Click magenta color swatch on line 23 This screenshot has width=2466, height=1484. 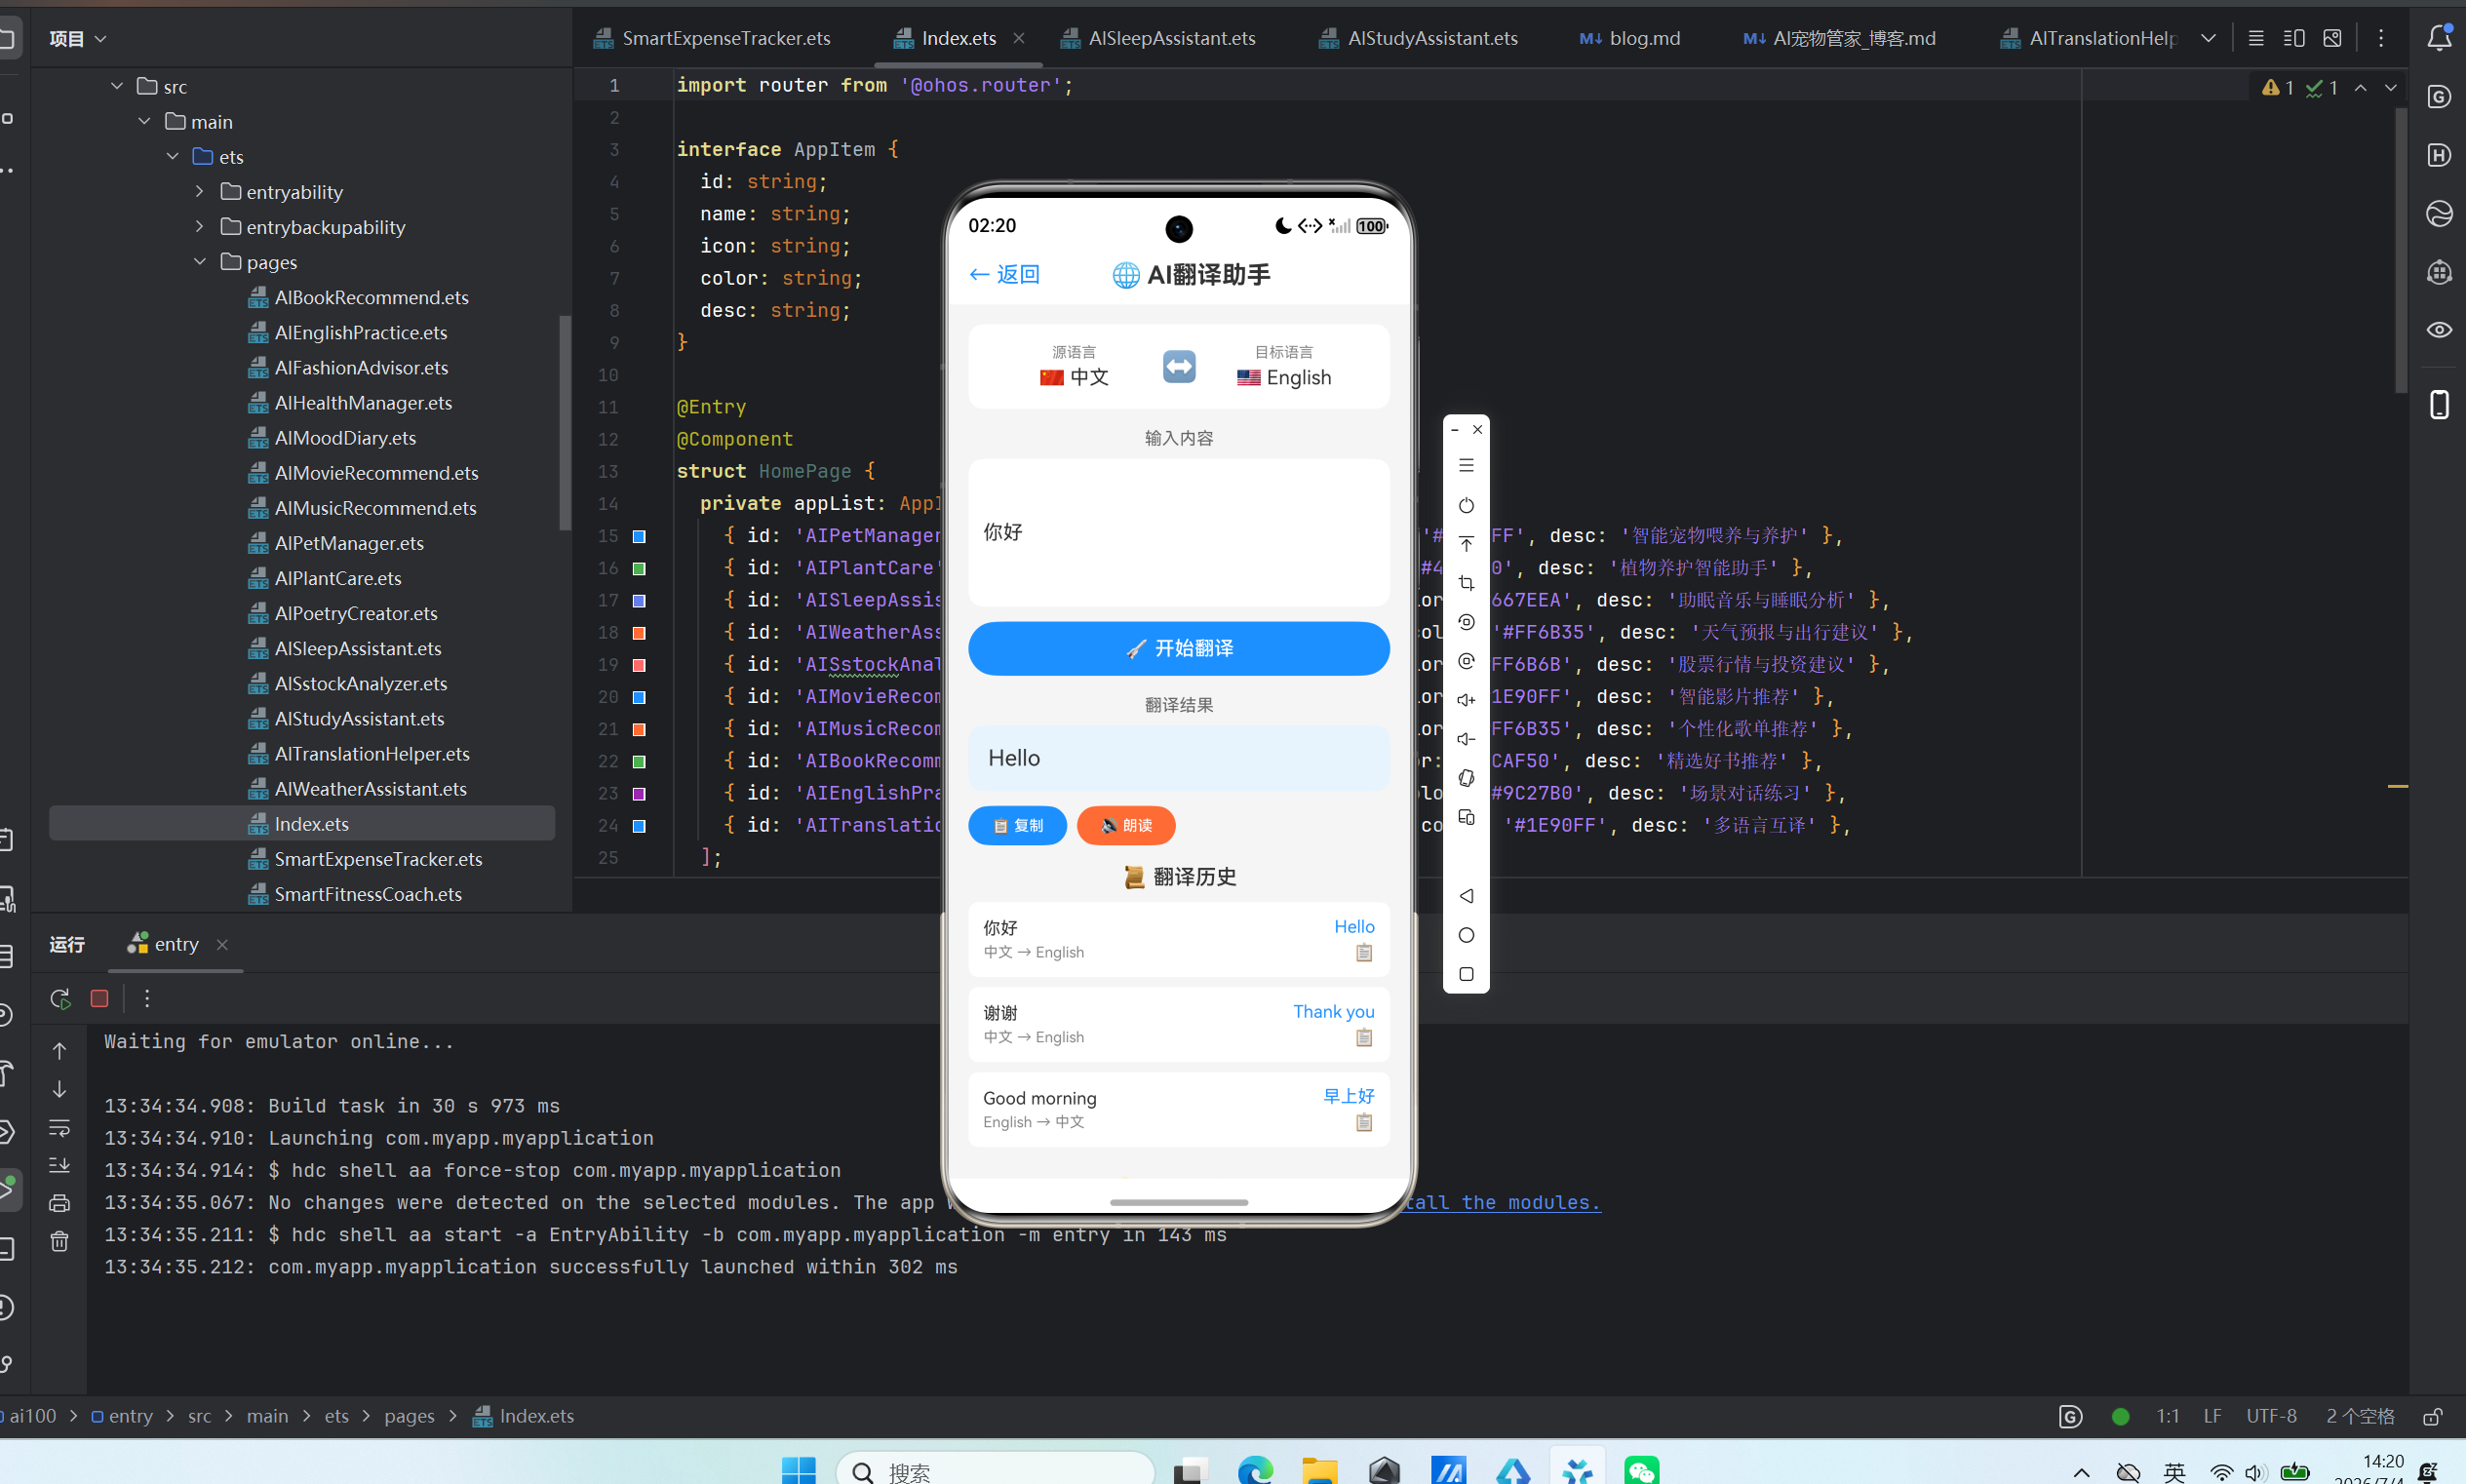click(639, 793)
